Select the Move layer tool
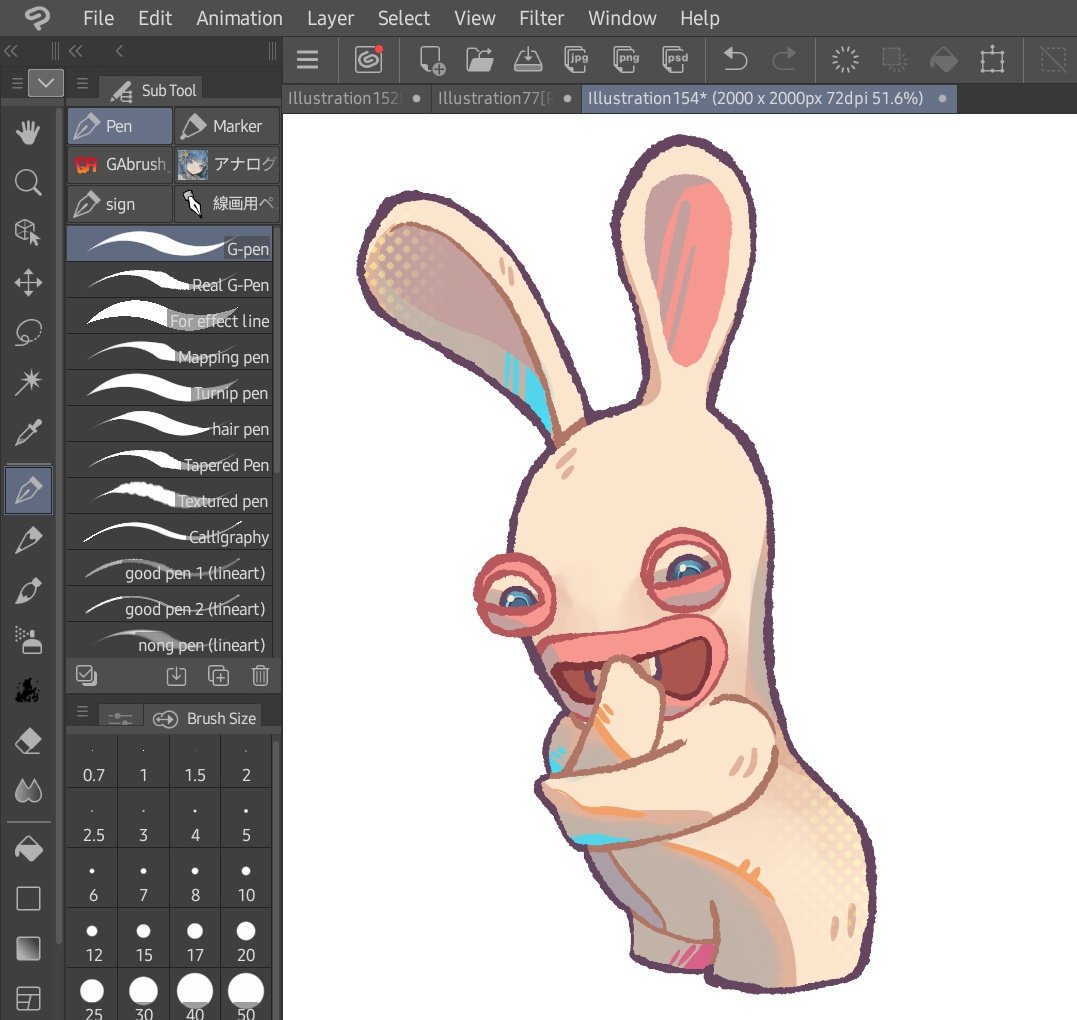 click(x=28, y=282)
